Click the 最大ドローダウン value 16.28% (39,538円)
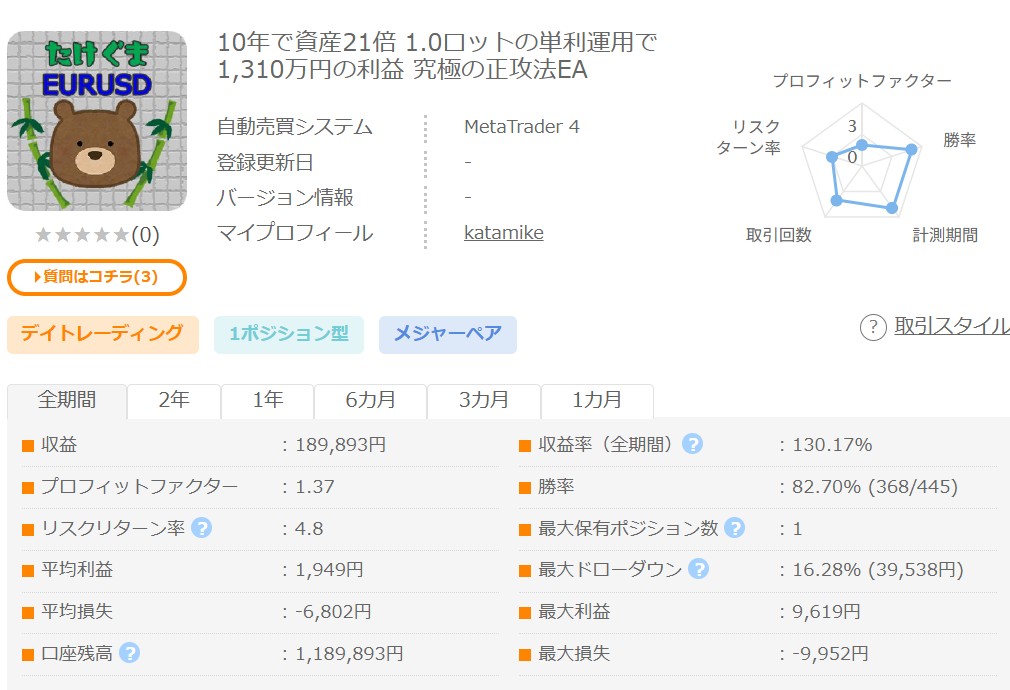Screen dimensions: 1010x690 [878, 570]
